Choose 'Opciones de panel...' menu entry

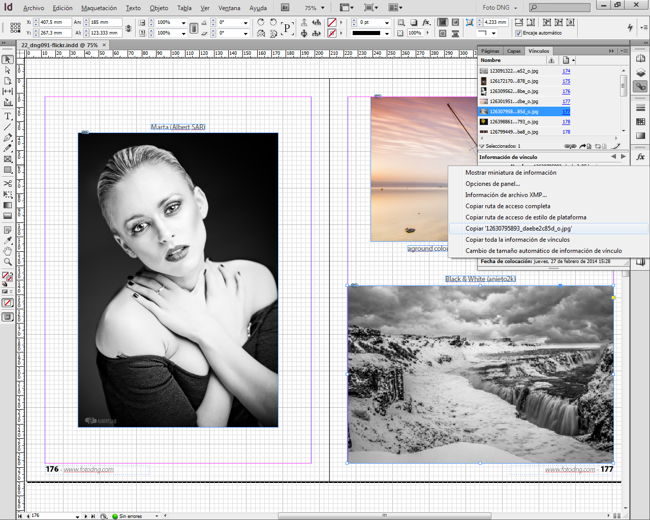[x=492, y=184]
